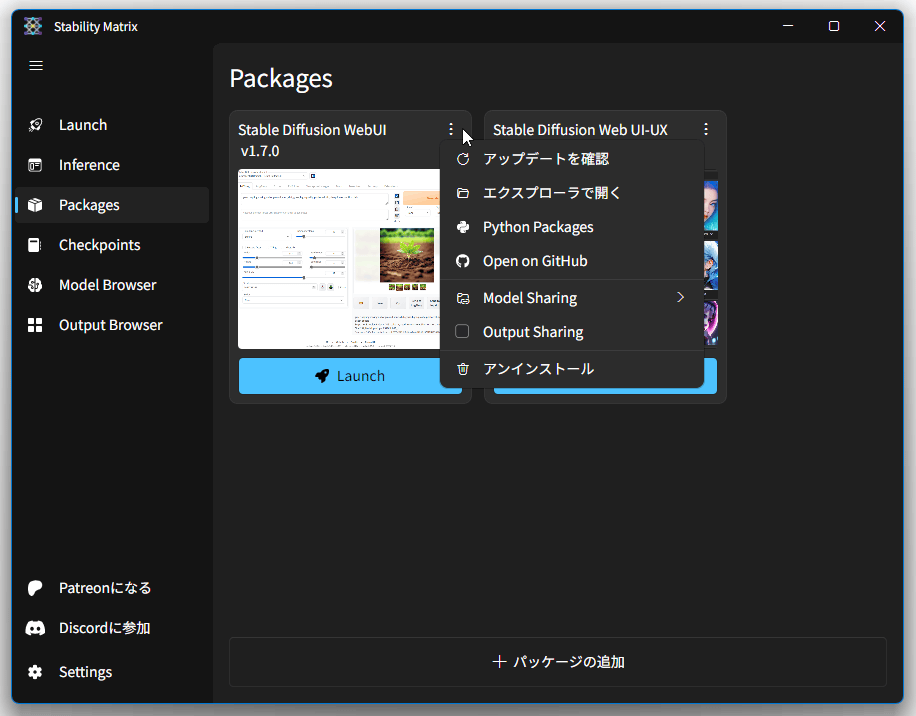
Task: Click the Stable Diffusion WebUI title text
Action: [312, 130]
